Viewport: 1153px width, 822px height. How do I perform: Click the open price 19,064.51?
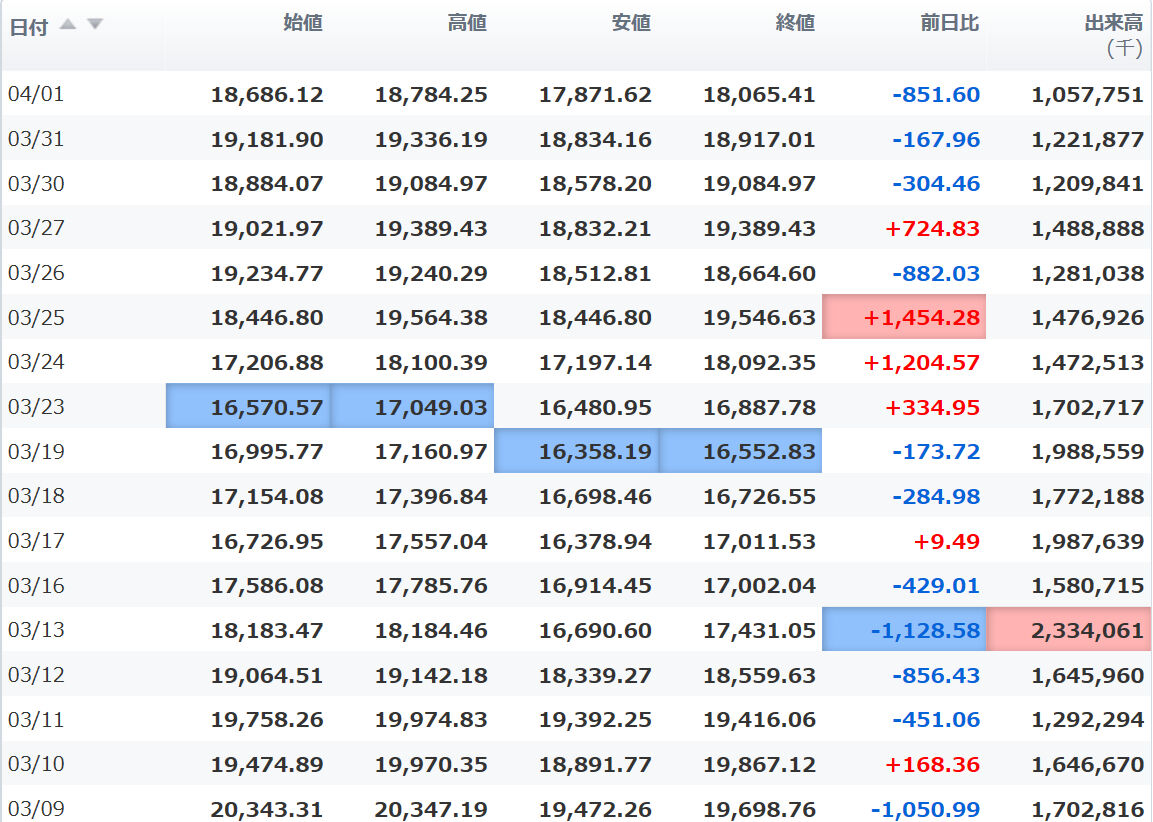tap(267, 676)
